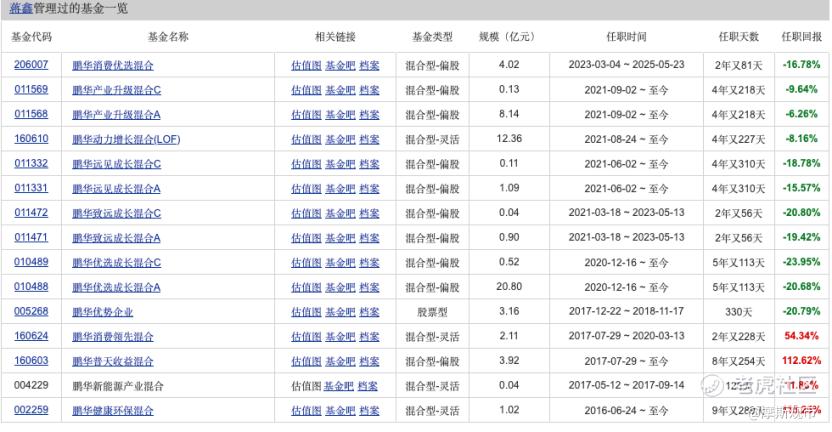Open the 鹏华产业升级混合A fund link
832x432 pixels.
click(x=116, y=115)
